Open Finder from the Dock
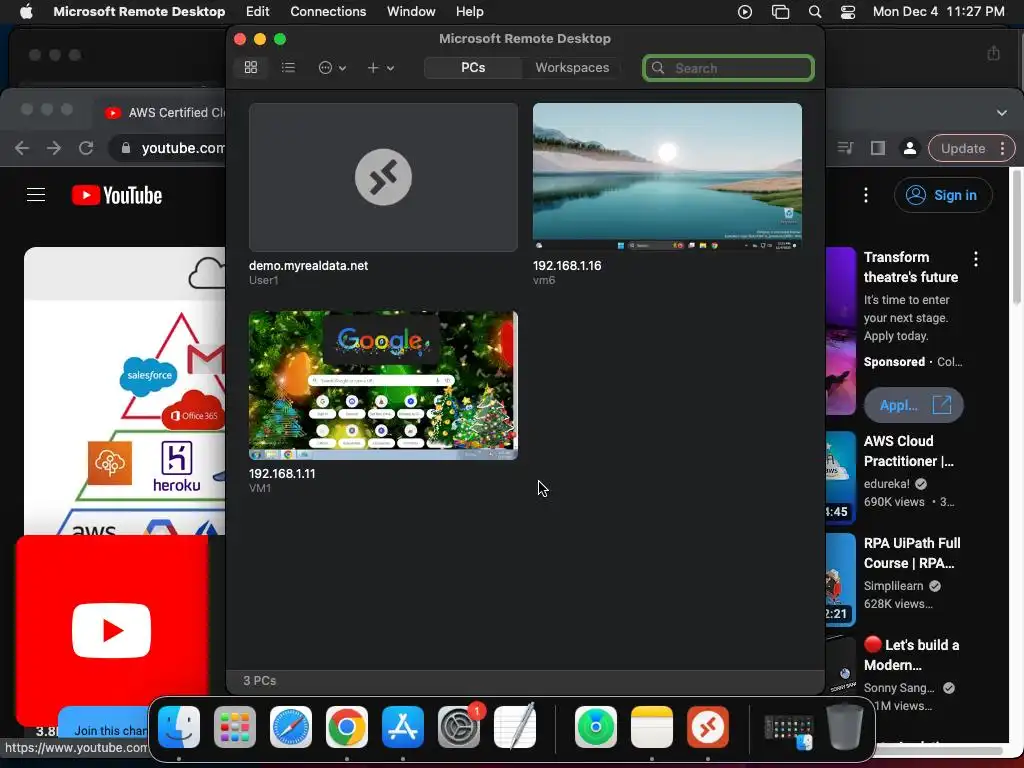This screenshot has height=768, width=1024. point(179,727)
